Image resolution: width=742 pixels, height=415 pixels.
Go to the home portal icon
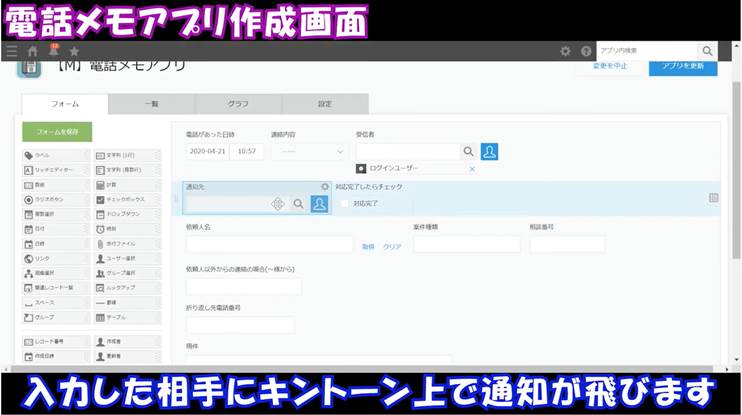(33, 51)
